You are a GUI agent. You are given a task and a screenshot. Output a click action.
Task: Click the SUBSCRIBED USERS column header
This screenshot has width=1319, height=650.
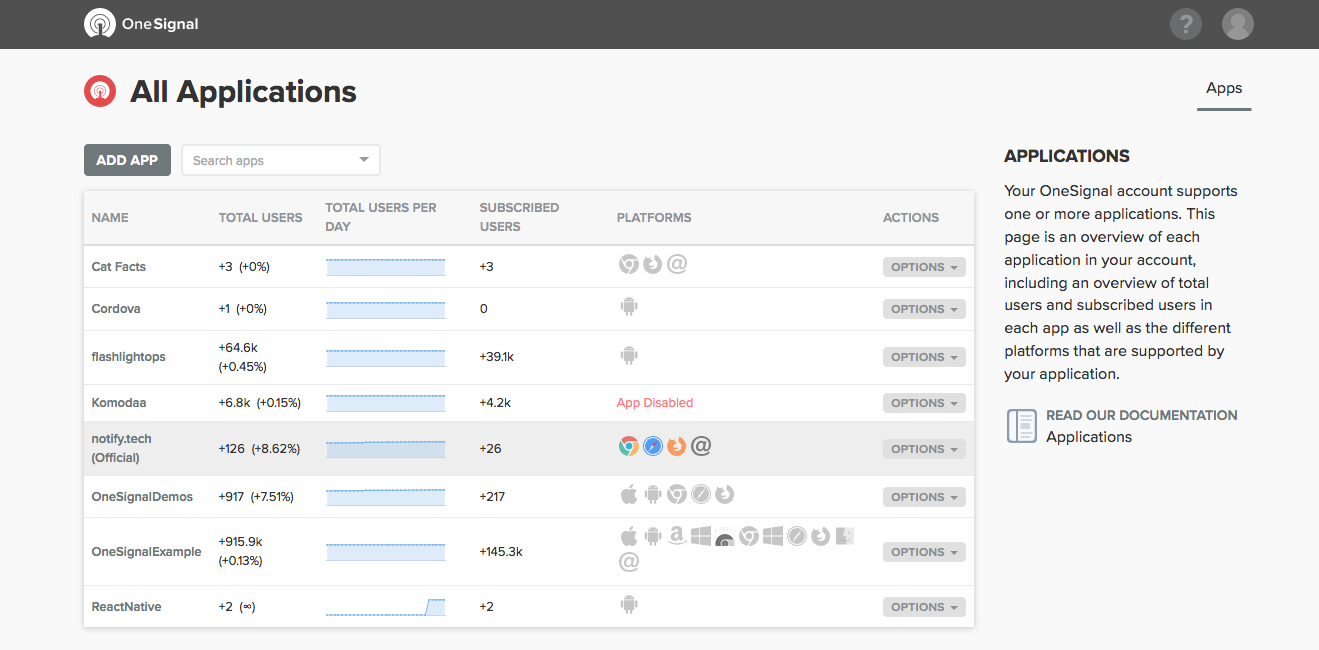click(x=519, y=217)
